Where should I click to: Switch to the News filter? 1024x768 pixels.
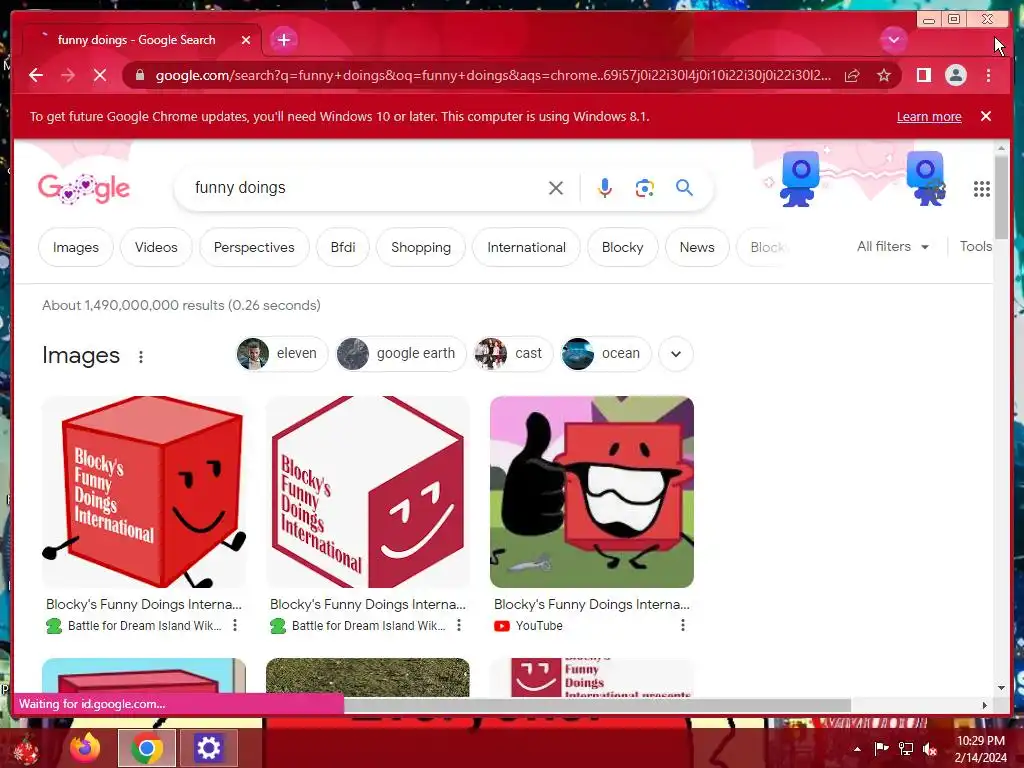click(x=697, y=248)
